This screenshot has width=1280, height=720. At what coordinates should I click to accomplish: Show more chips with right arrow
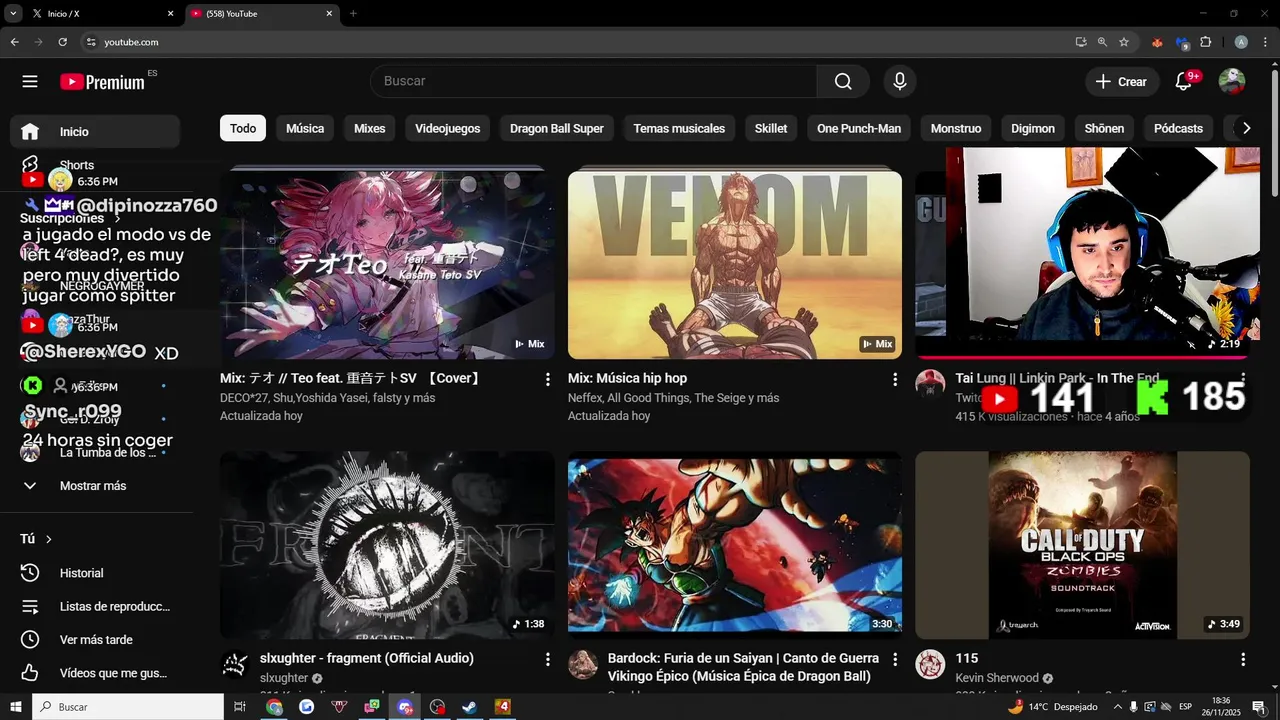coord(1246,128)
